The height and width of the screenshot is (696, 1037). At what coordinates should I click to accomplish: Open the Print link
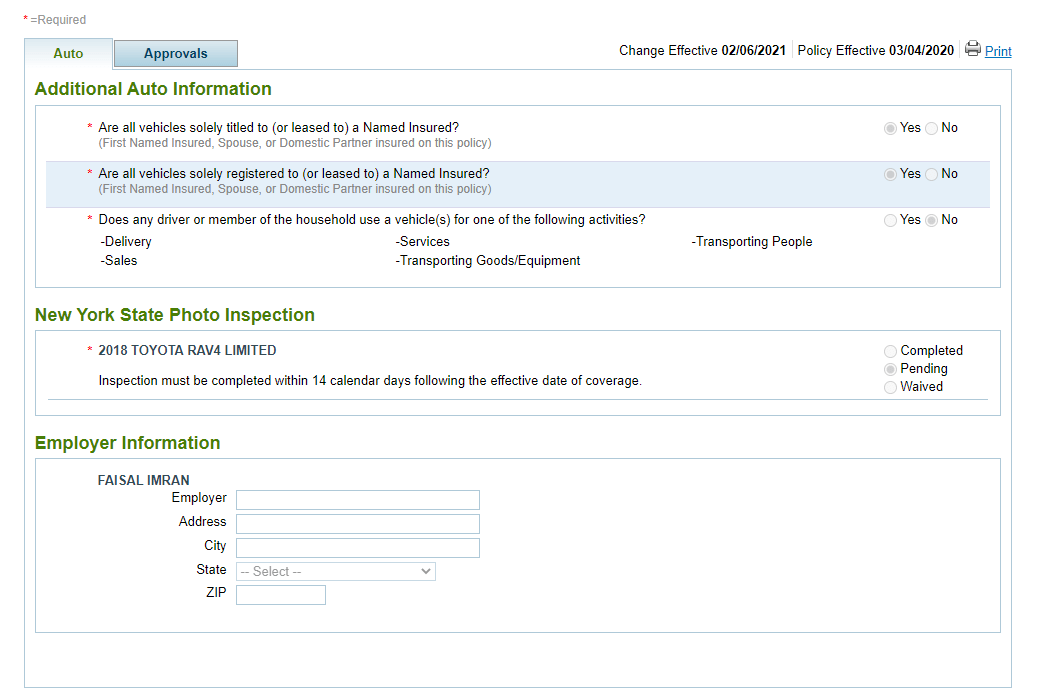coord(998,52)
